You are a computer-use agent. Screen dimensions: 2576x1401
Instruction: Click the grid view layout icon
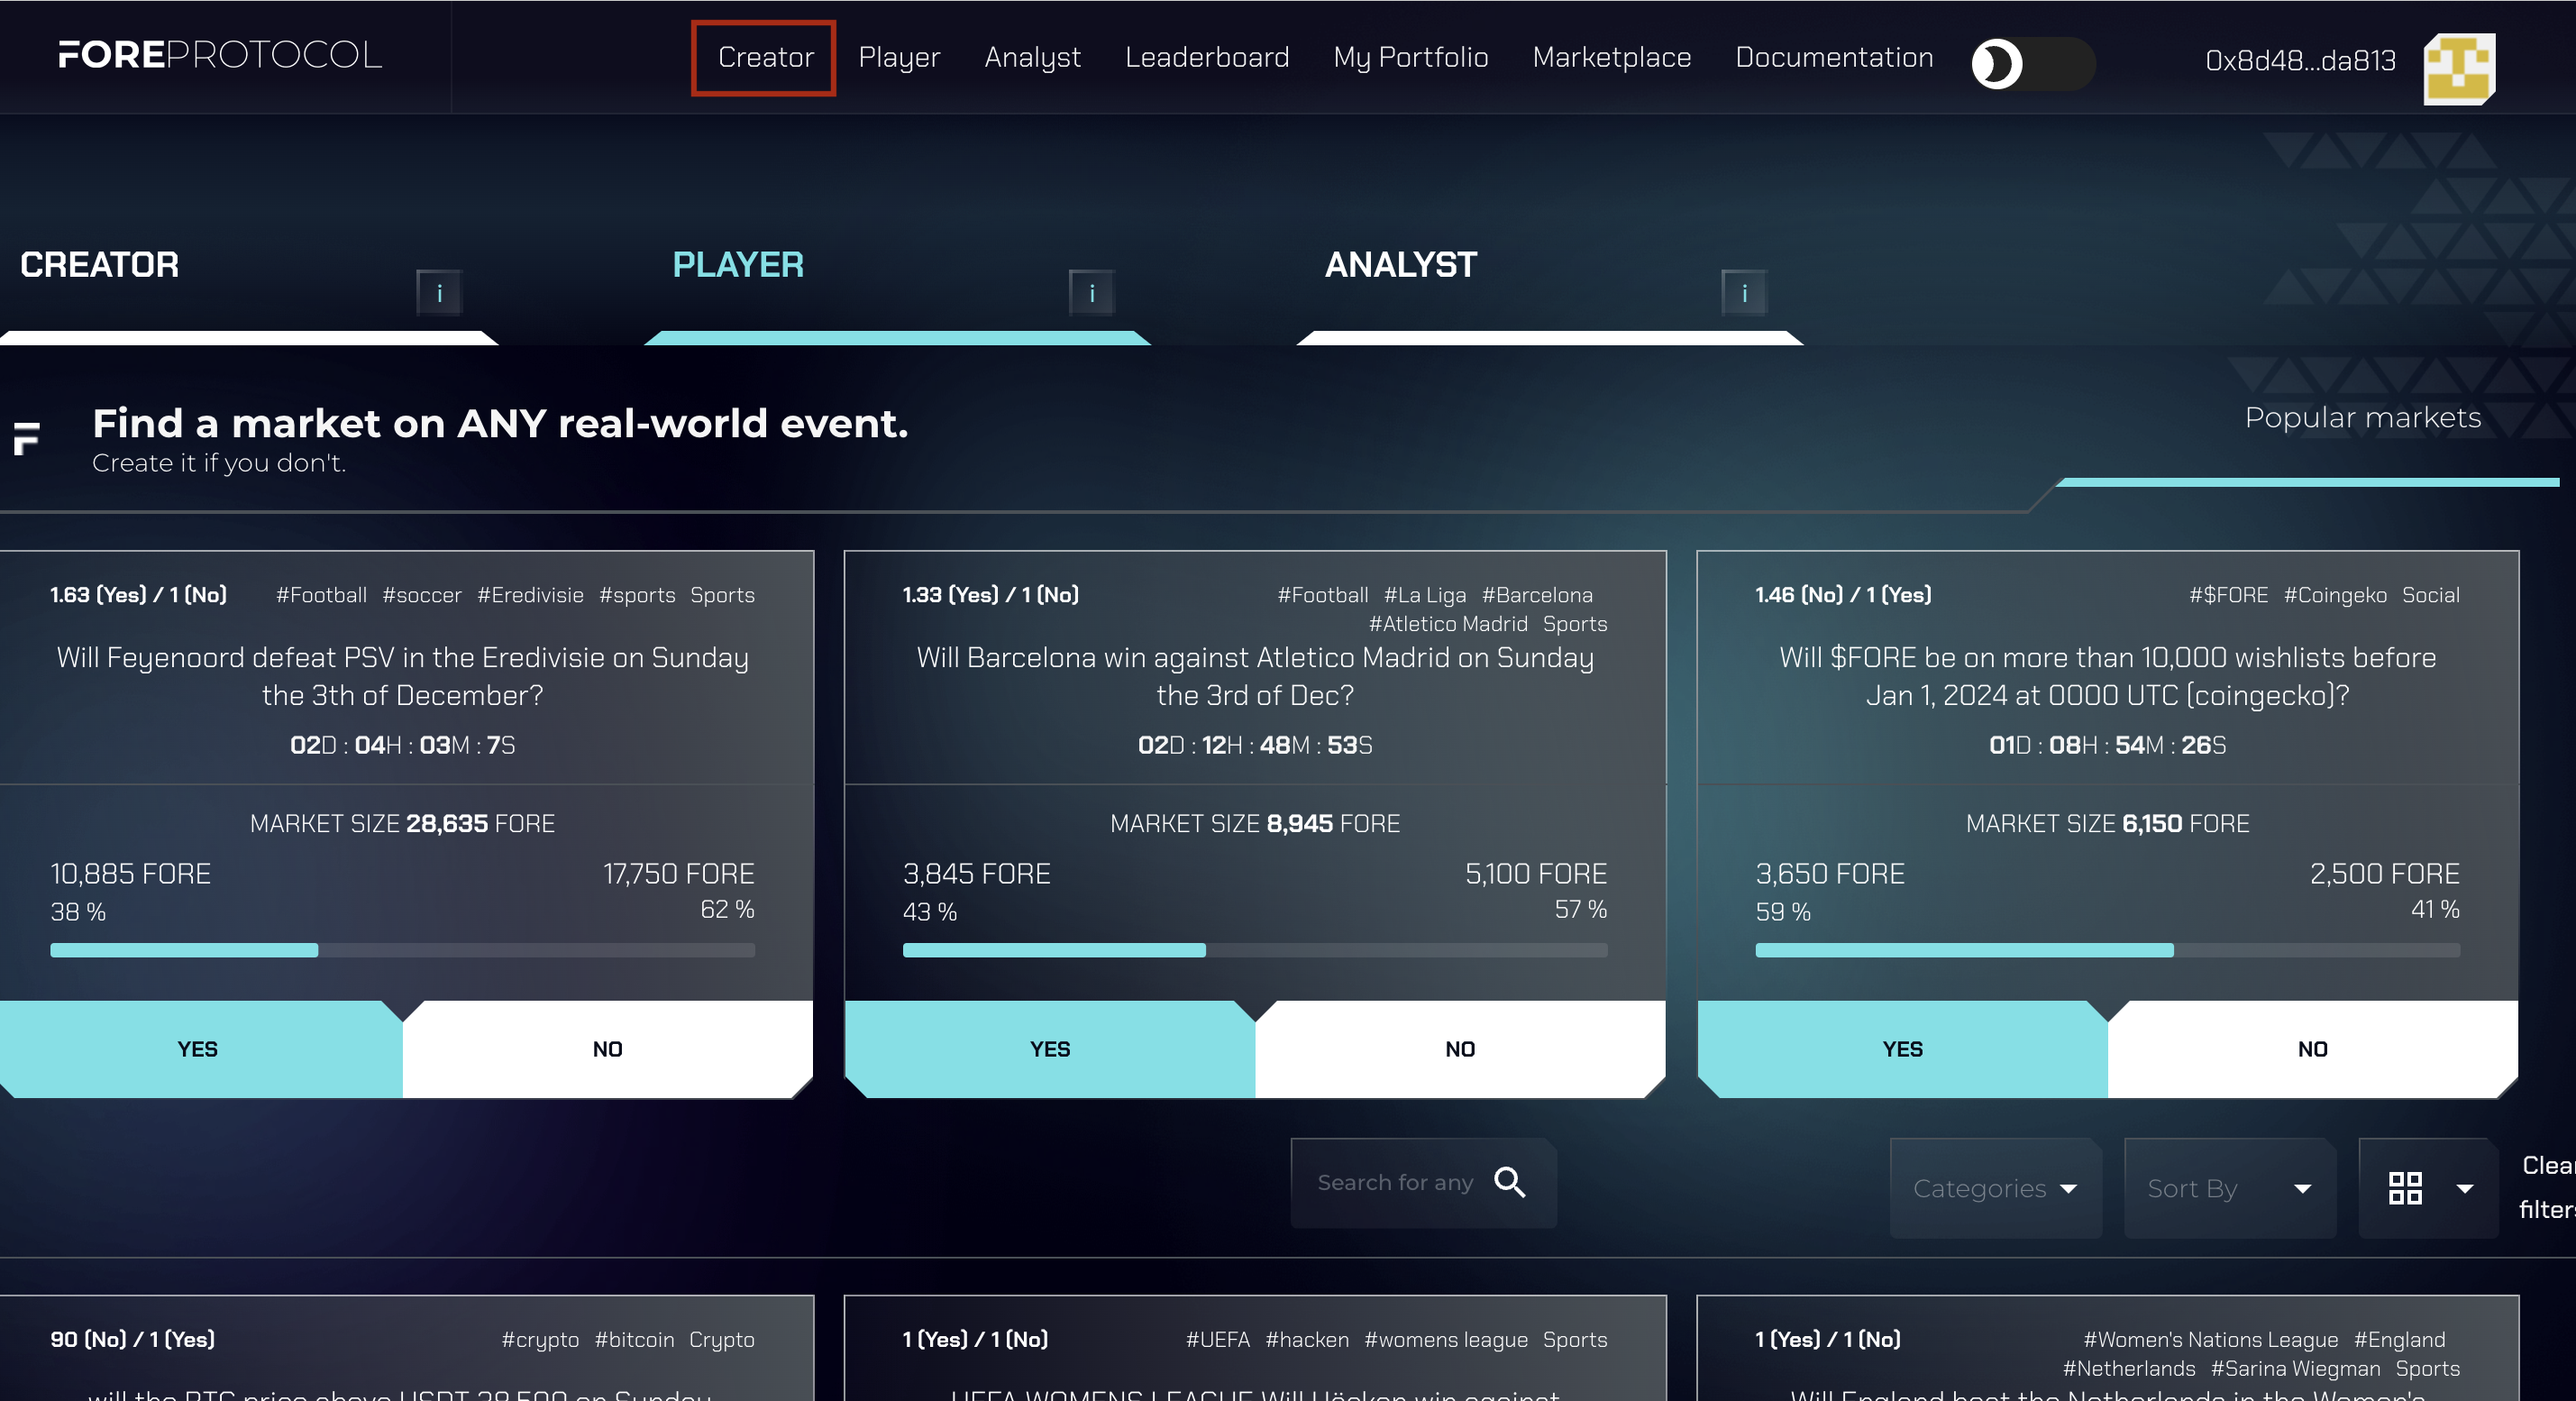click(2405, 1188)
